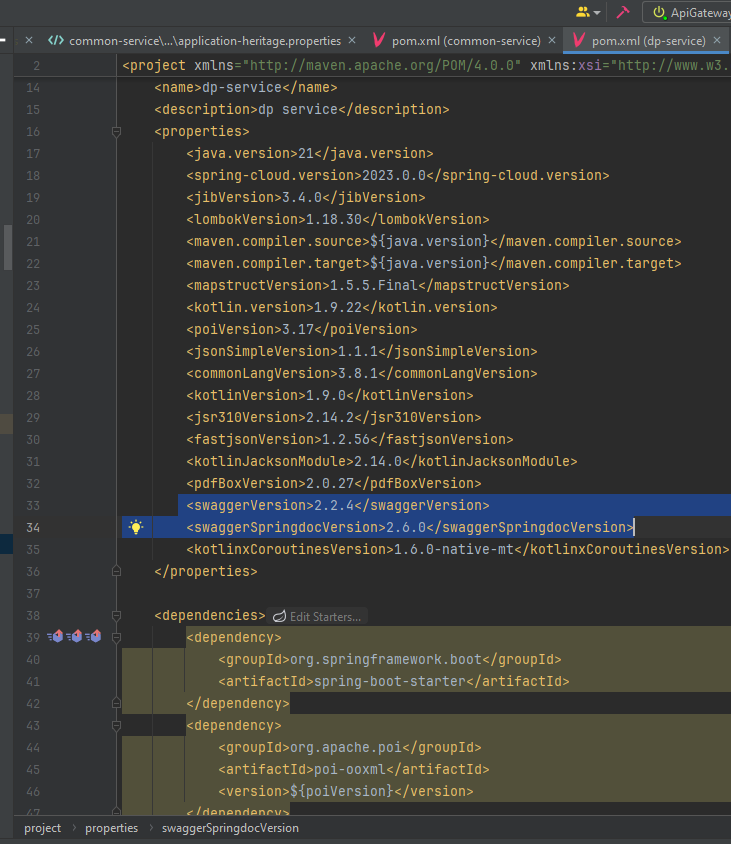Collapse the dependencies block fold marker at line 38
This screenshot has width=731, height=844.
click(x=116, y=615)
